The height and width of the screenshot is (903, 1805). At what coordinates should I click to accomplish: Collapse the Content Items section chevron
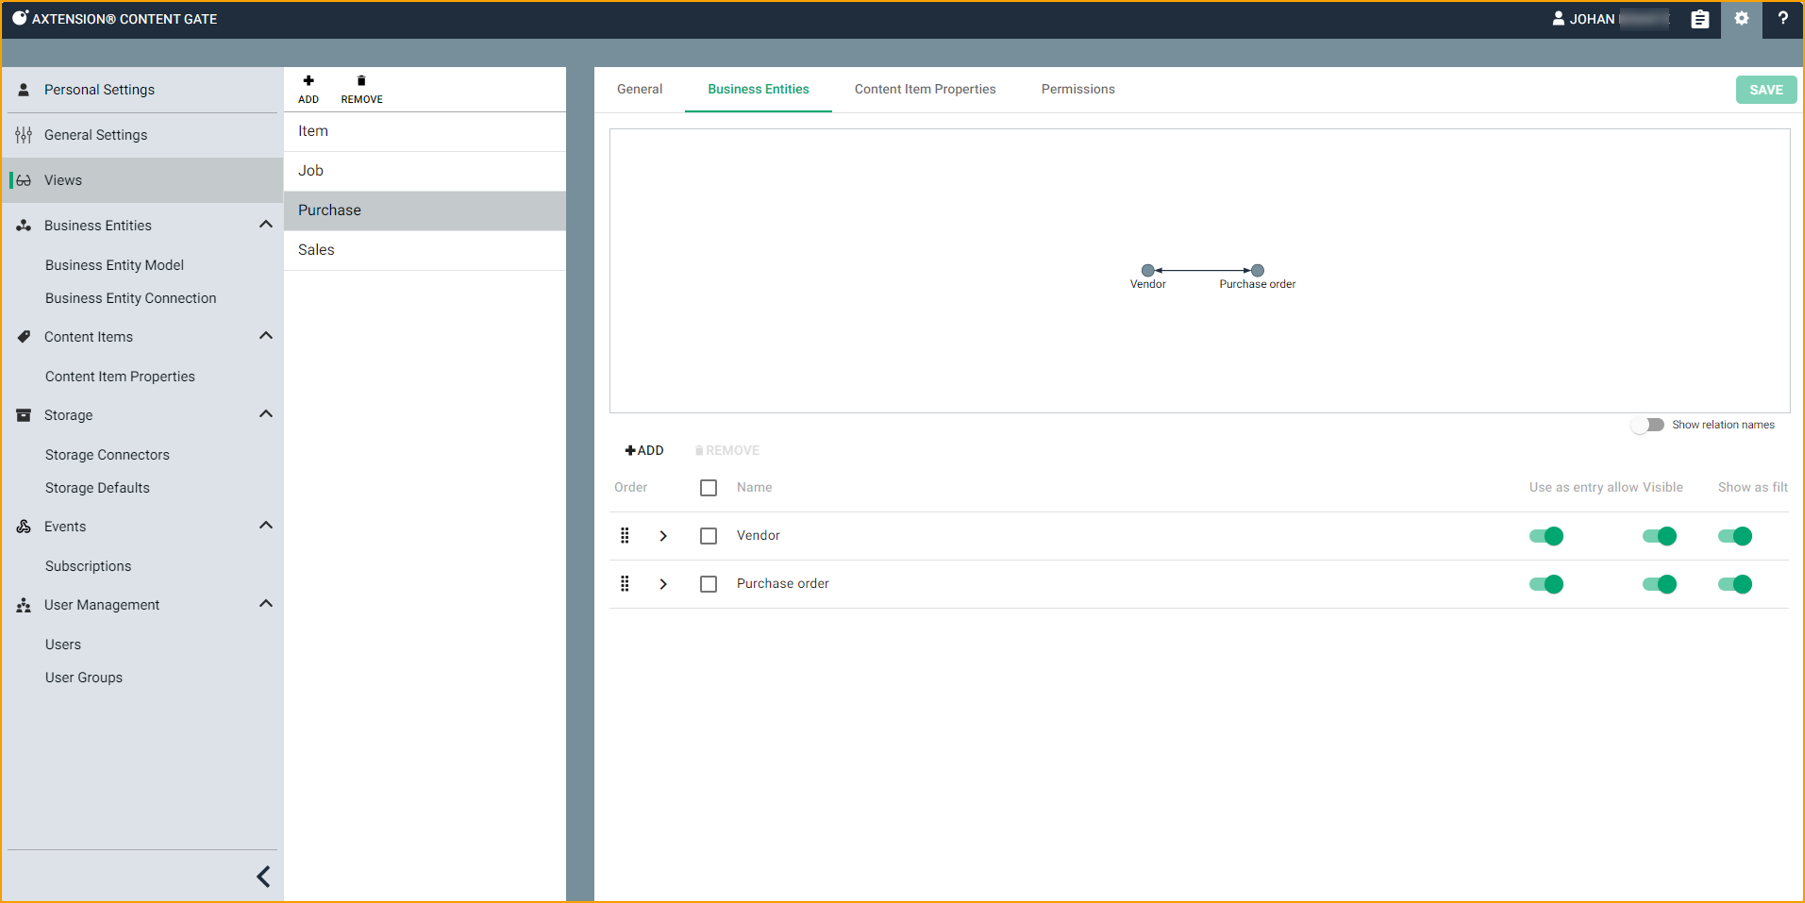coord(265,336)
